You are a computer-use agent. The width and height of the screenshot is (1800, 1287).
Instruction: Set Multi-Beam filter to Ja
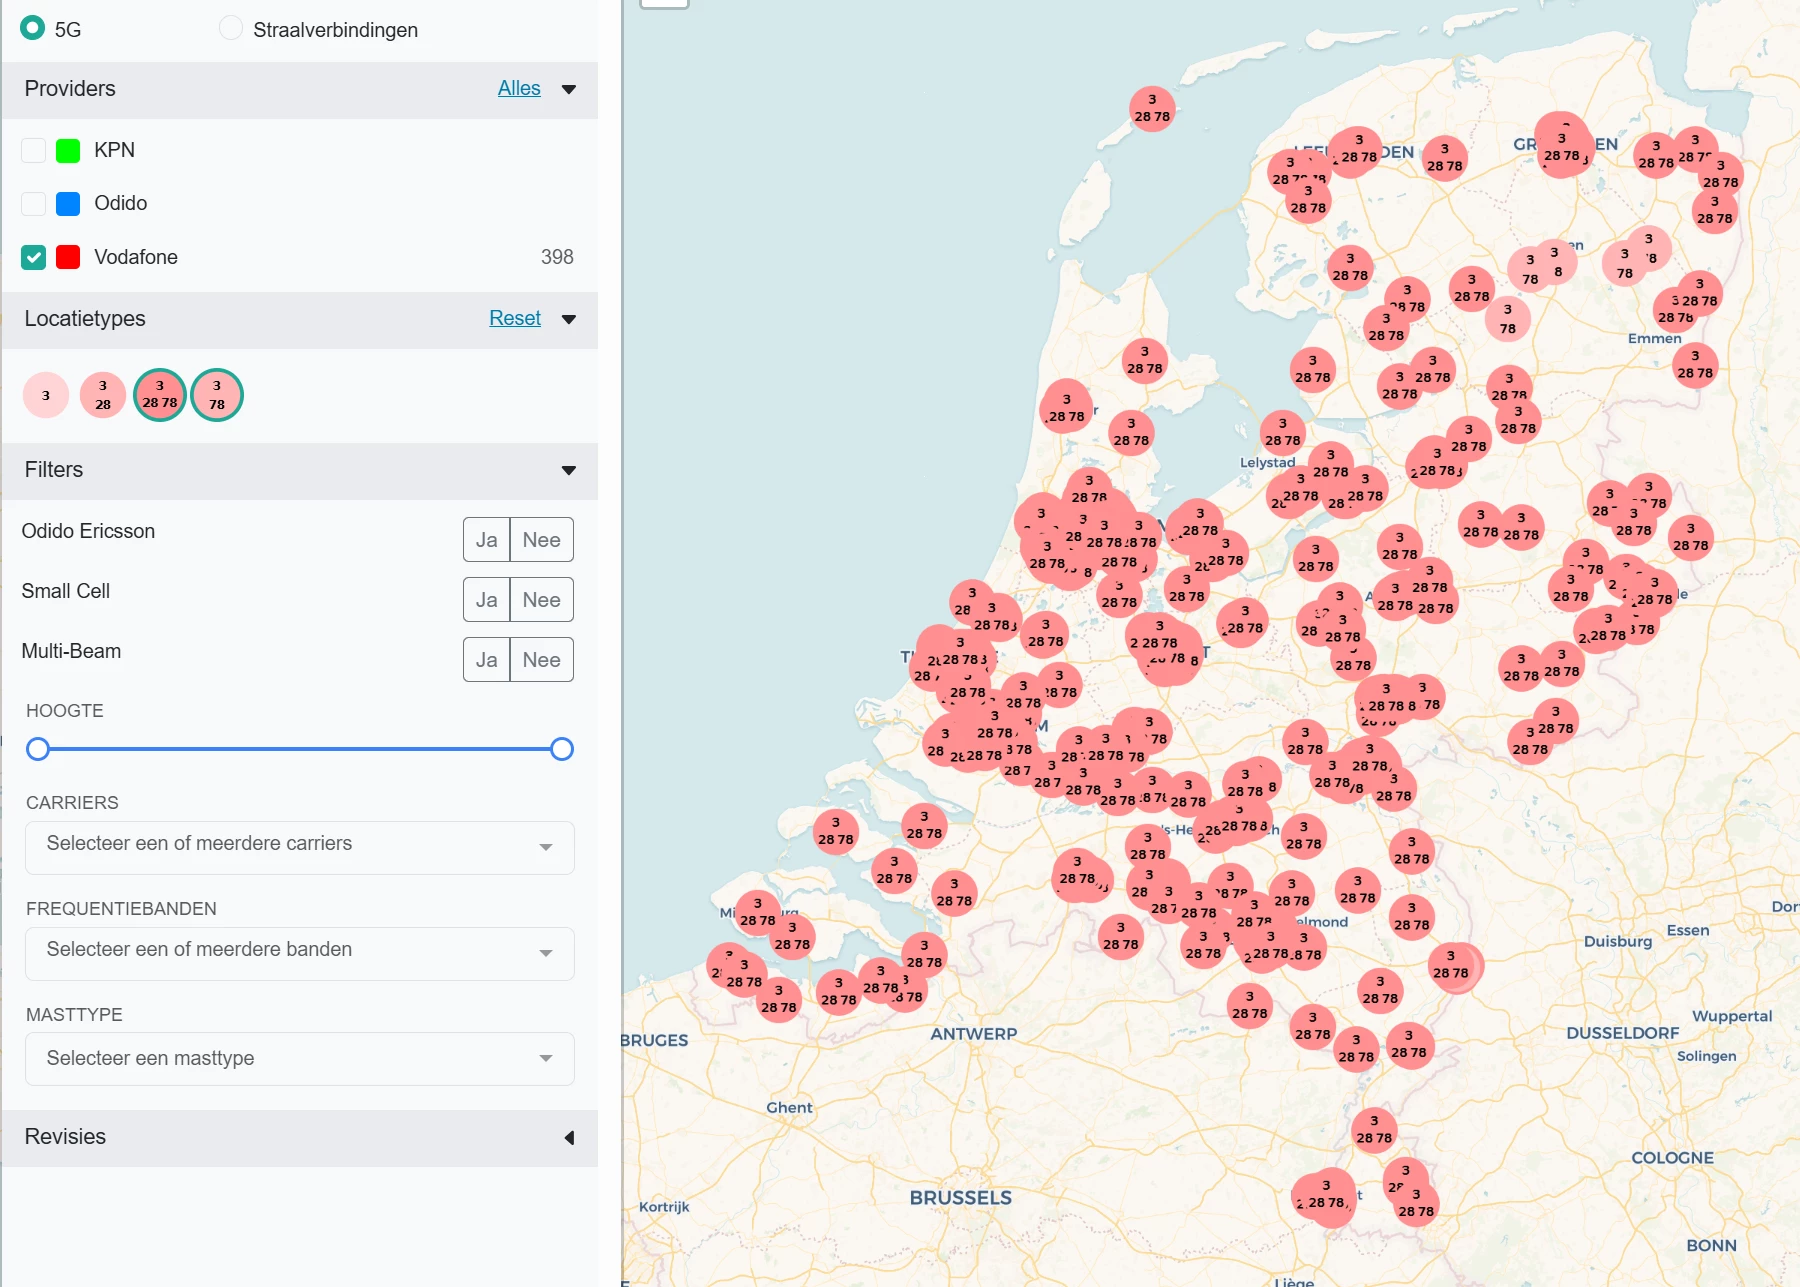point(487,660)
